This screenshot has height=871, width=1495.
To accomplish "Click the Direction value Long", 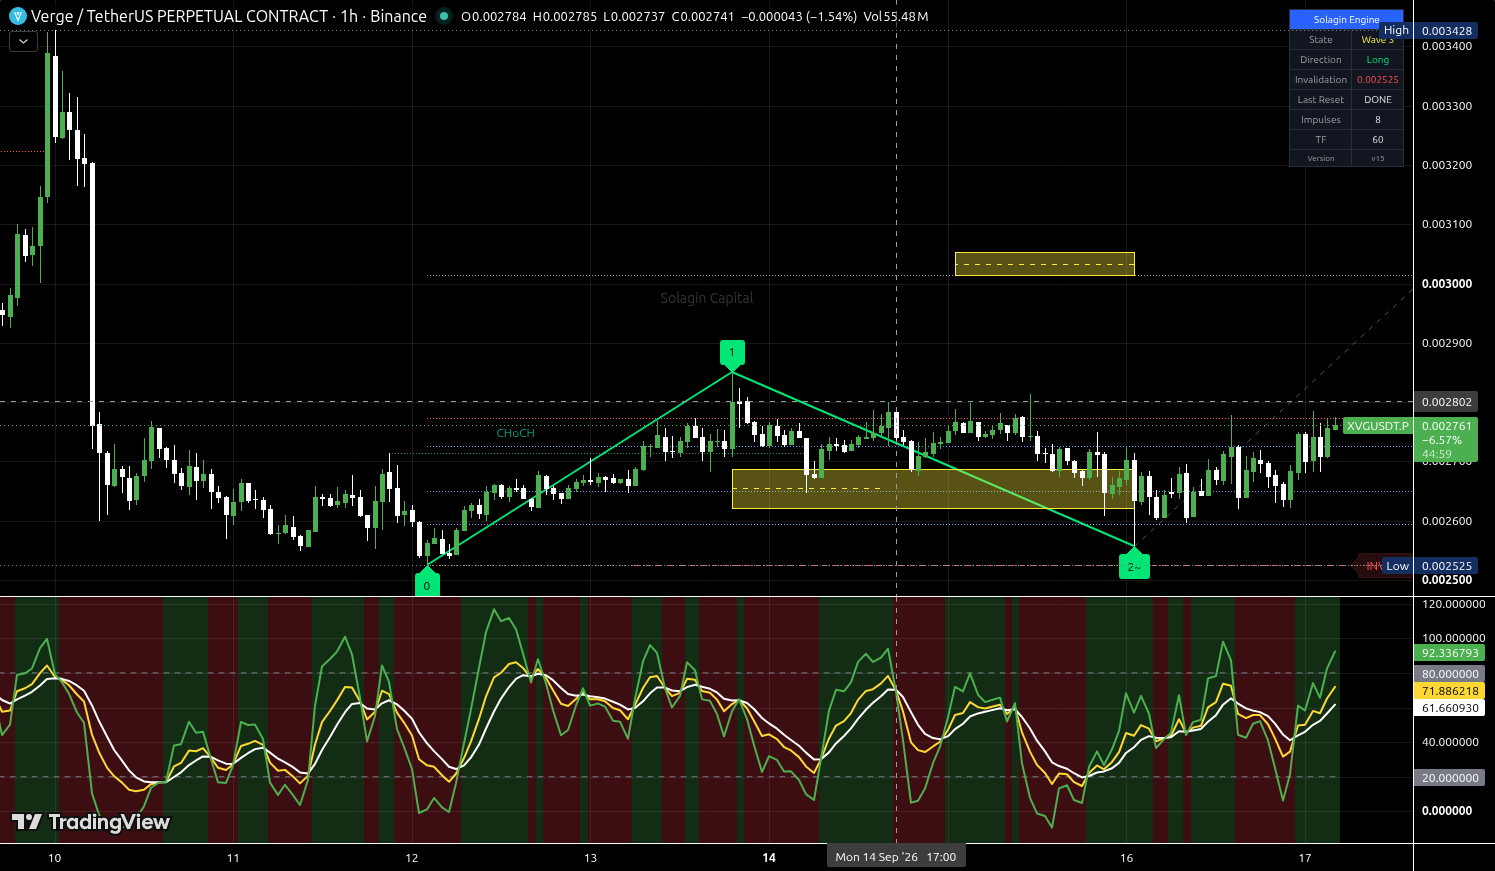I will [x=1378, y=60].
